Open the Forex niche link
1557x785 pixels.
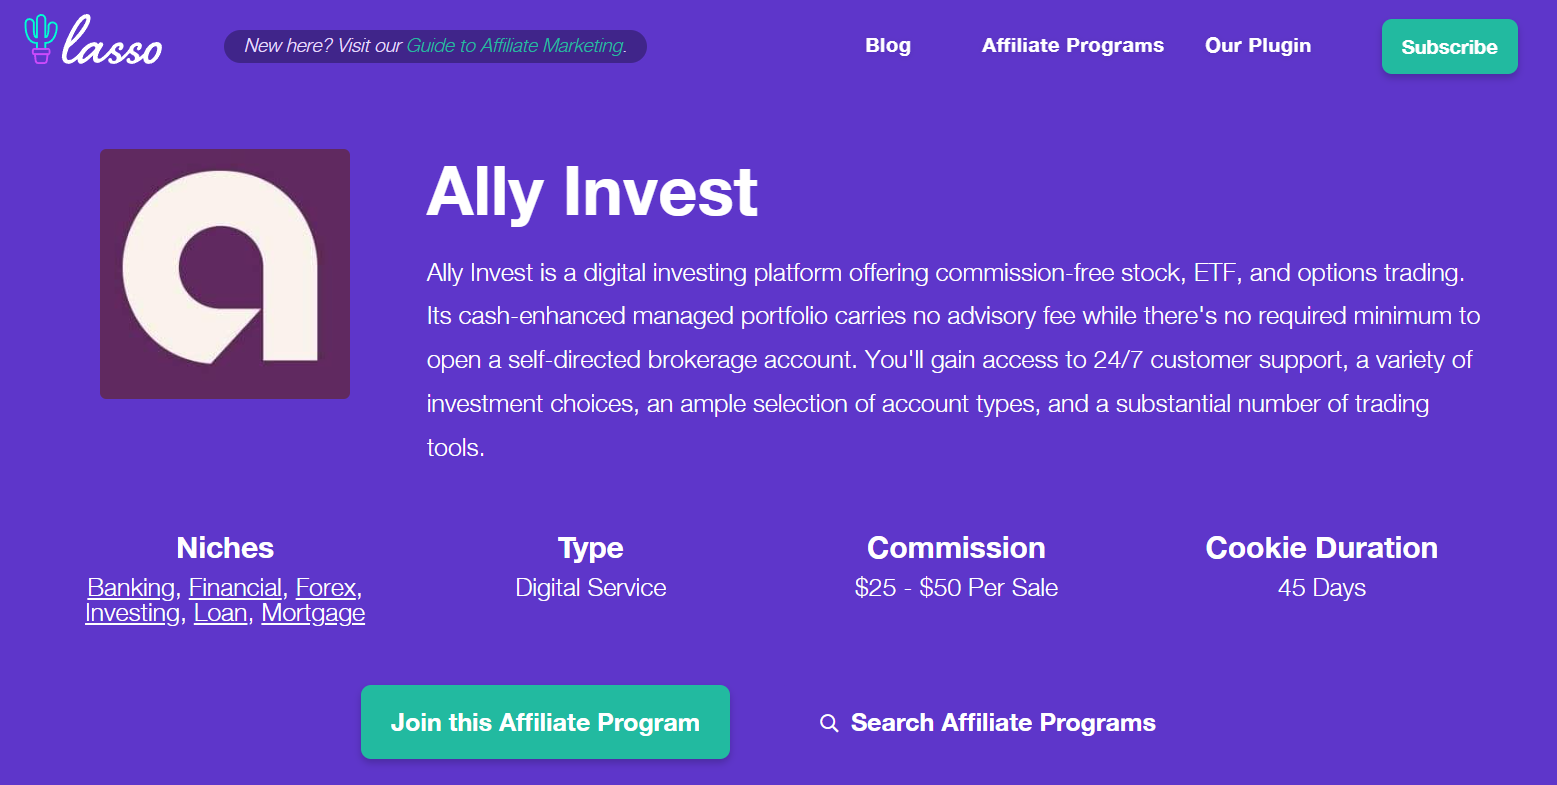(x=326, y=588)
